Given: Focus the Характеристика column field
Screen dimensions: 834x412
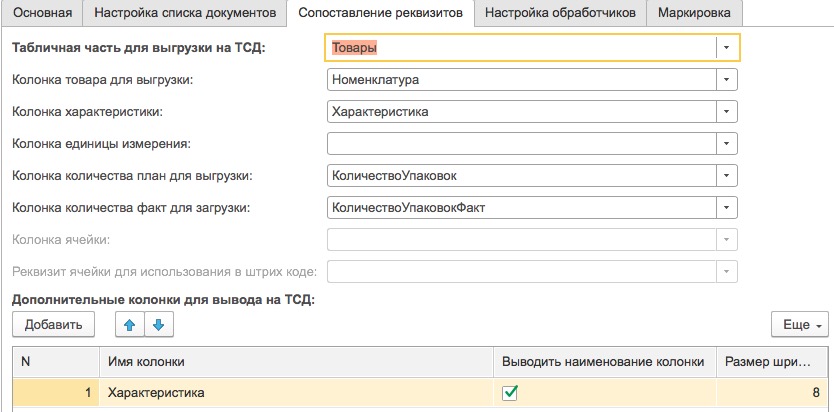Looking at the screenshot, I should click(x=521, y=112).
